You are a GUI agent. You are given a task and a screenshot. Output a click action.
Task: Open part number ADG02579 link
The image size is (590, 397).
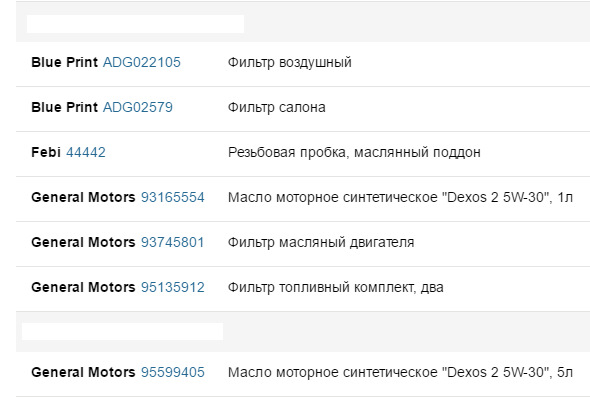pos(138,107)
